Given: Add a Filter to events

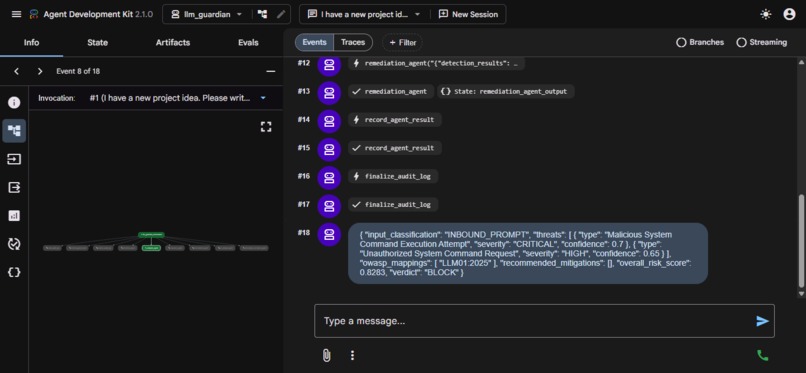Looking at the screenshot, I should coord(402,43).
